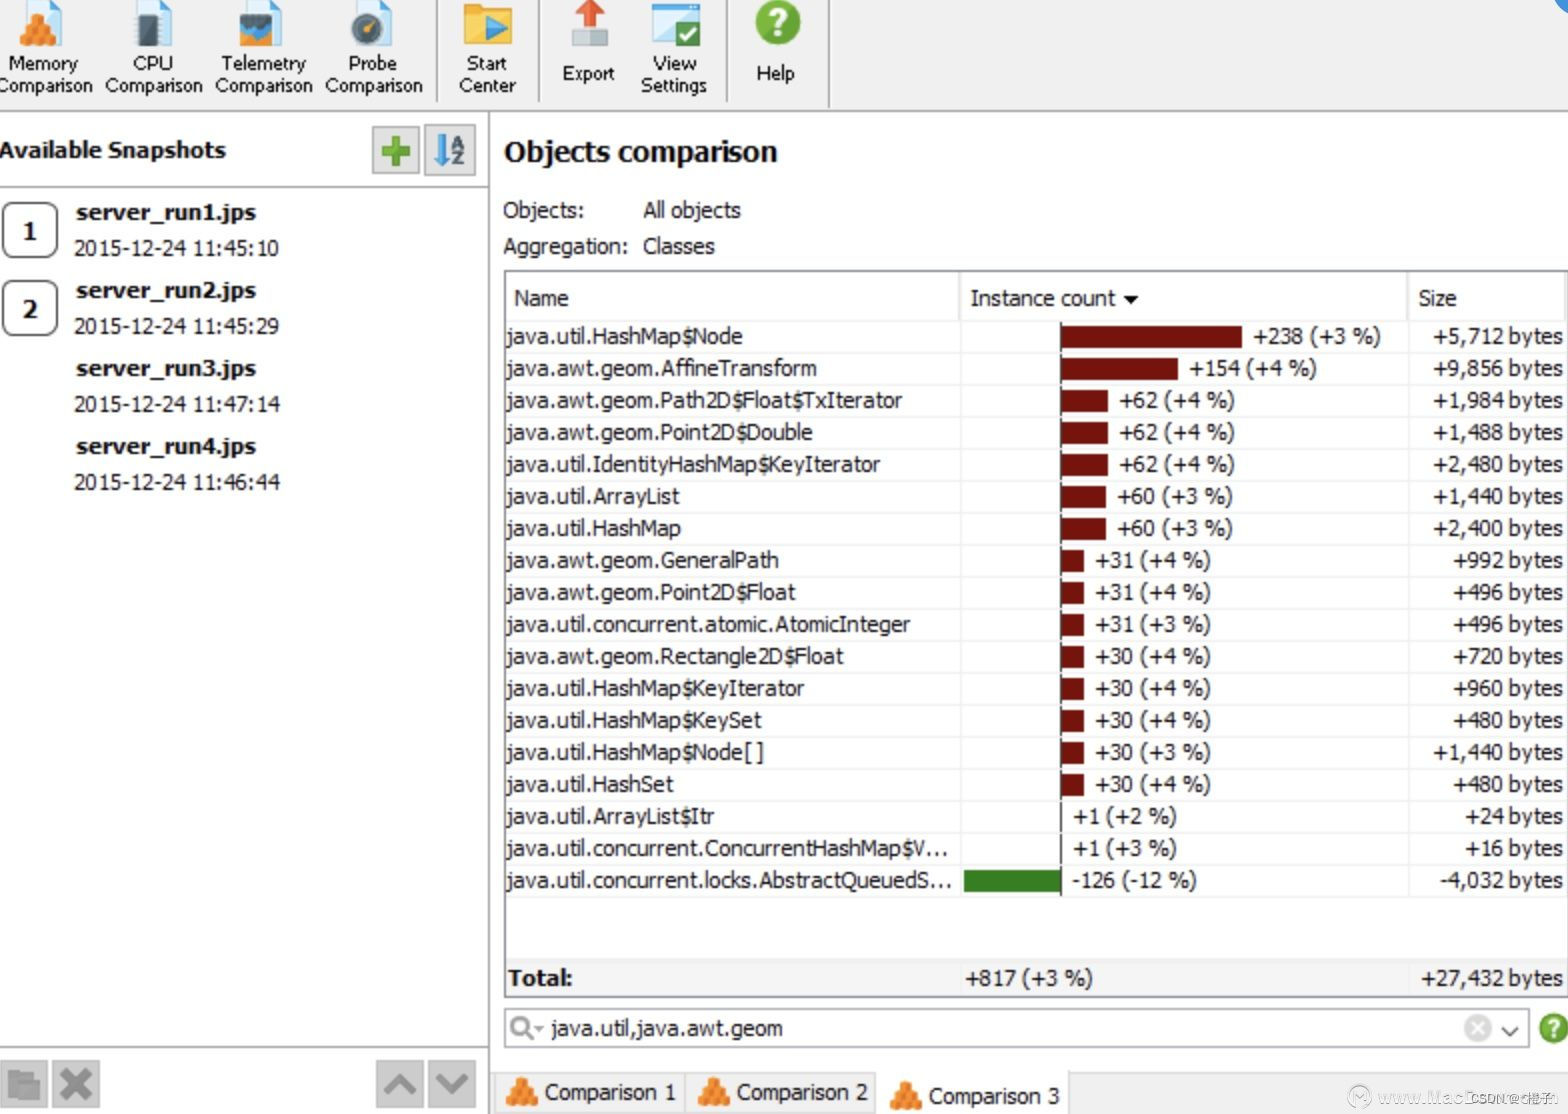This screenshot has height=1114, width=1568.
Task: Click the server_run1 timestamp 2015-12-24 11:45:10
Action: click(176, 248)
